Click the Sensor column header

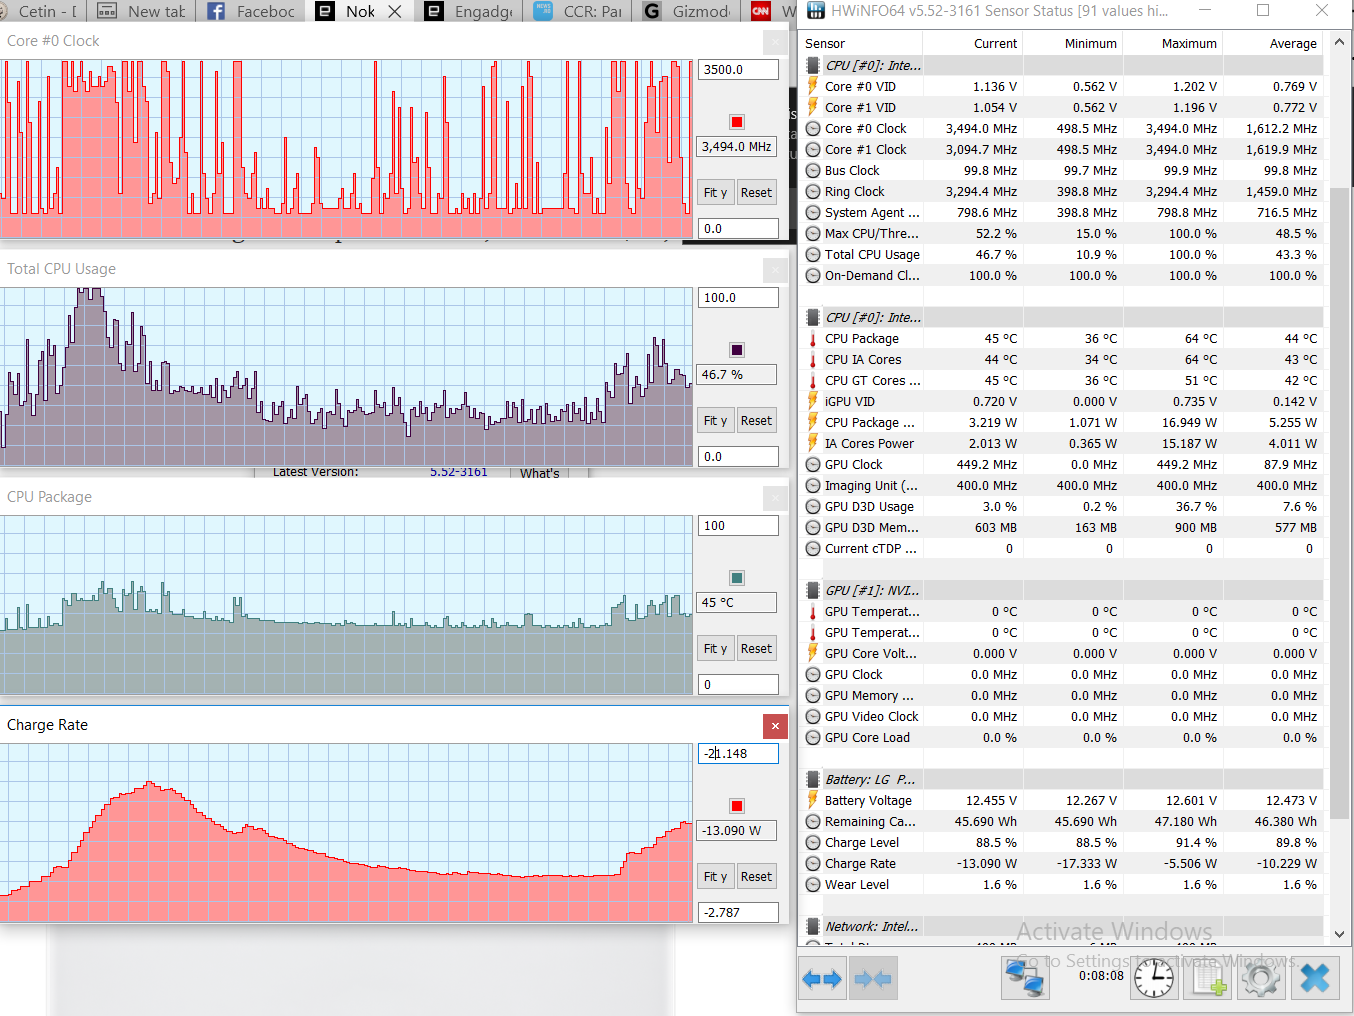tap(862, 44)
